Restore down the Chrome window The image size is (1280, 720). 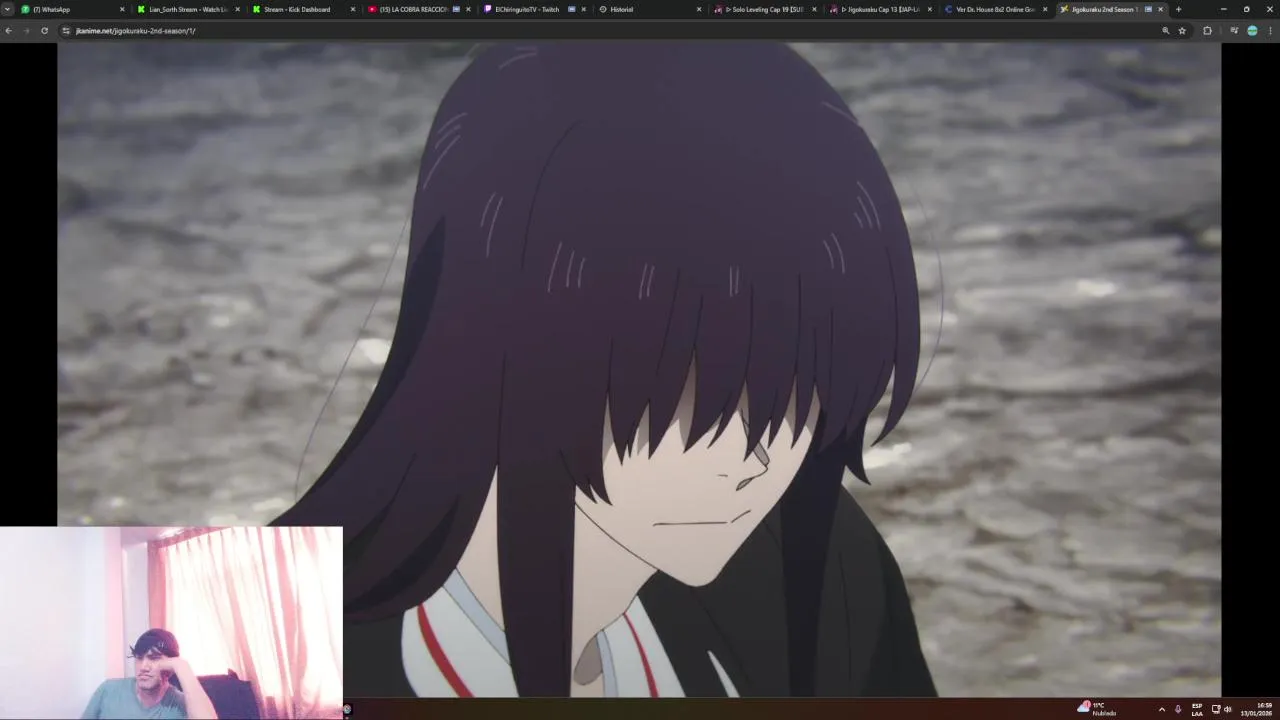1246,9
